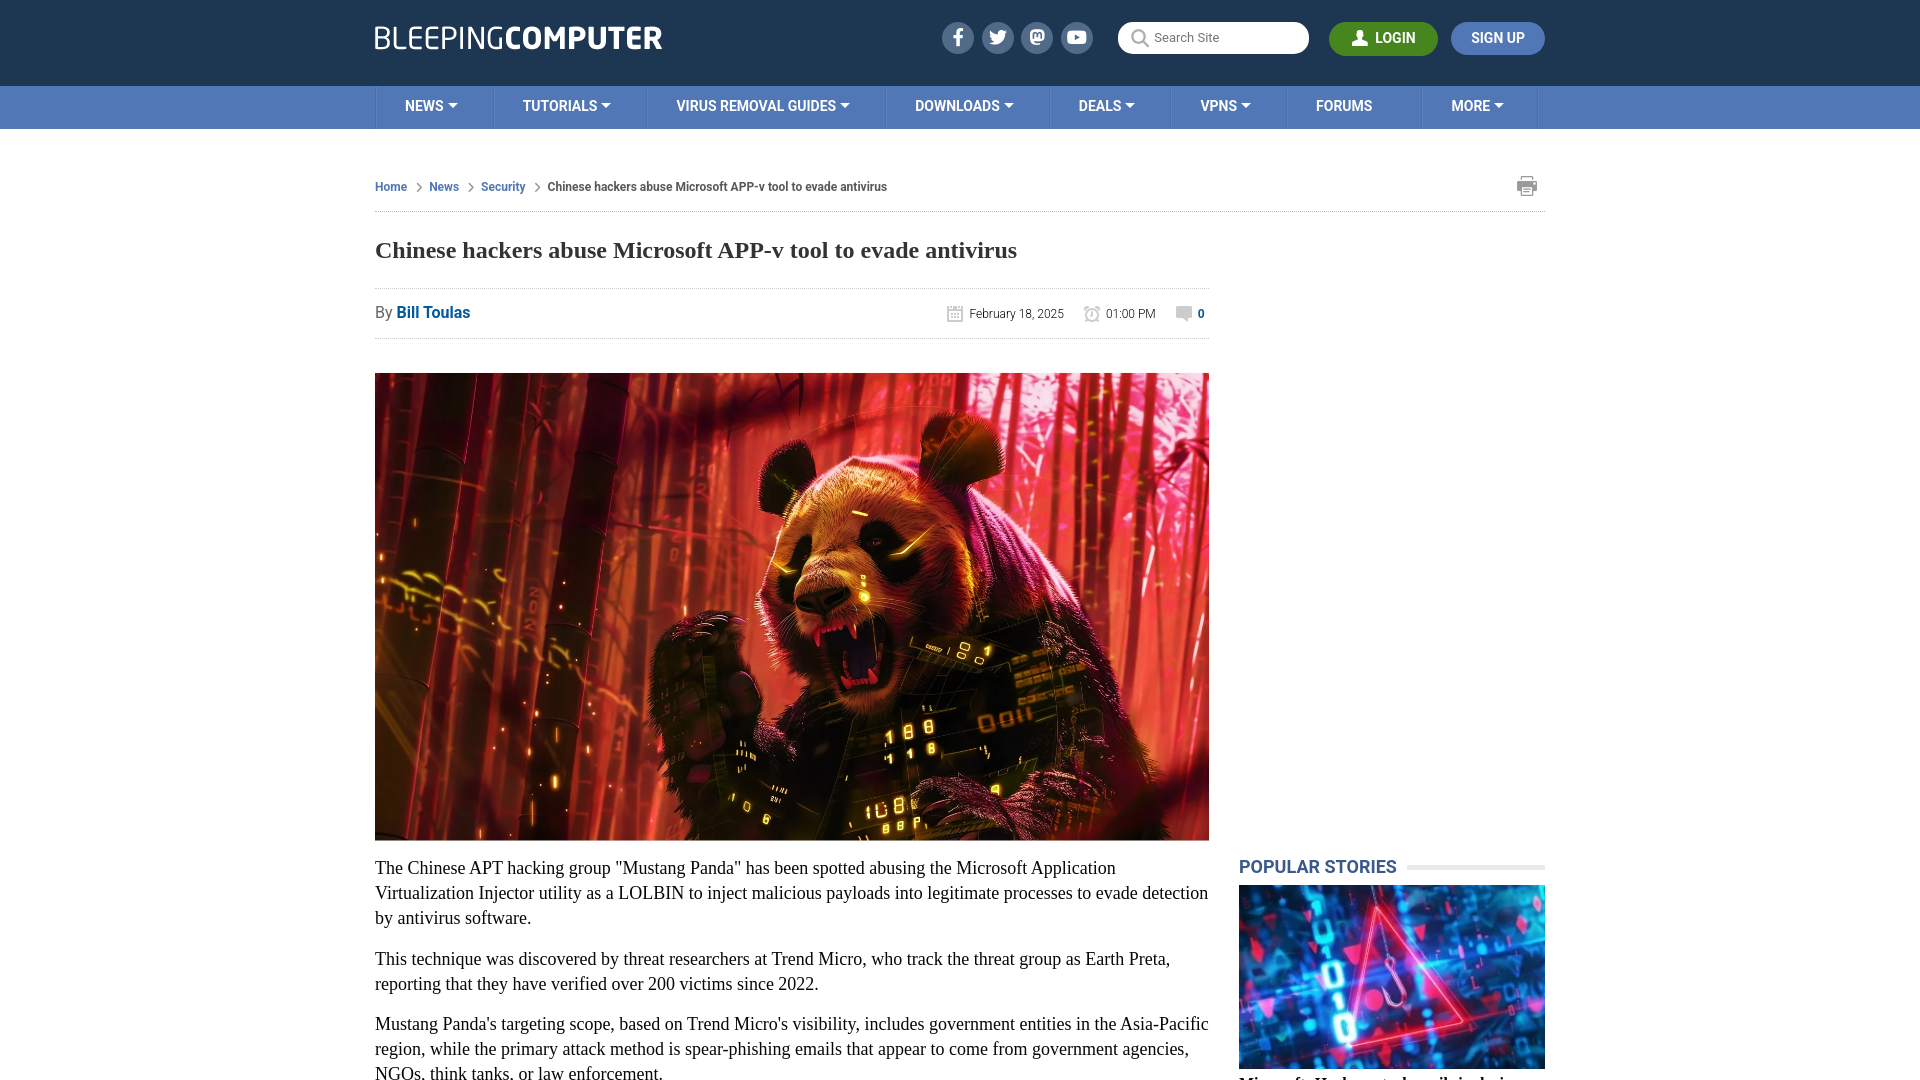This screenshot has height=1080, width=1920.
Task: Open the BleepingComputer Facebook page icon
Action: point(957,38)
